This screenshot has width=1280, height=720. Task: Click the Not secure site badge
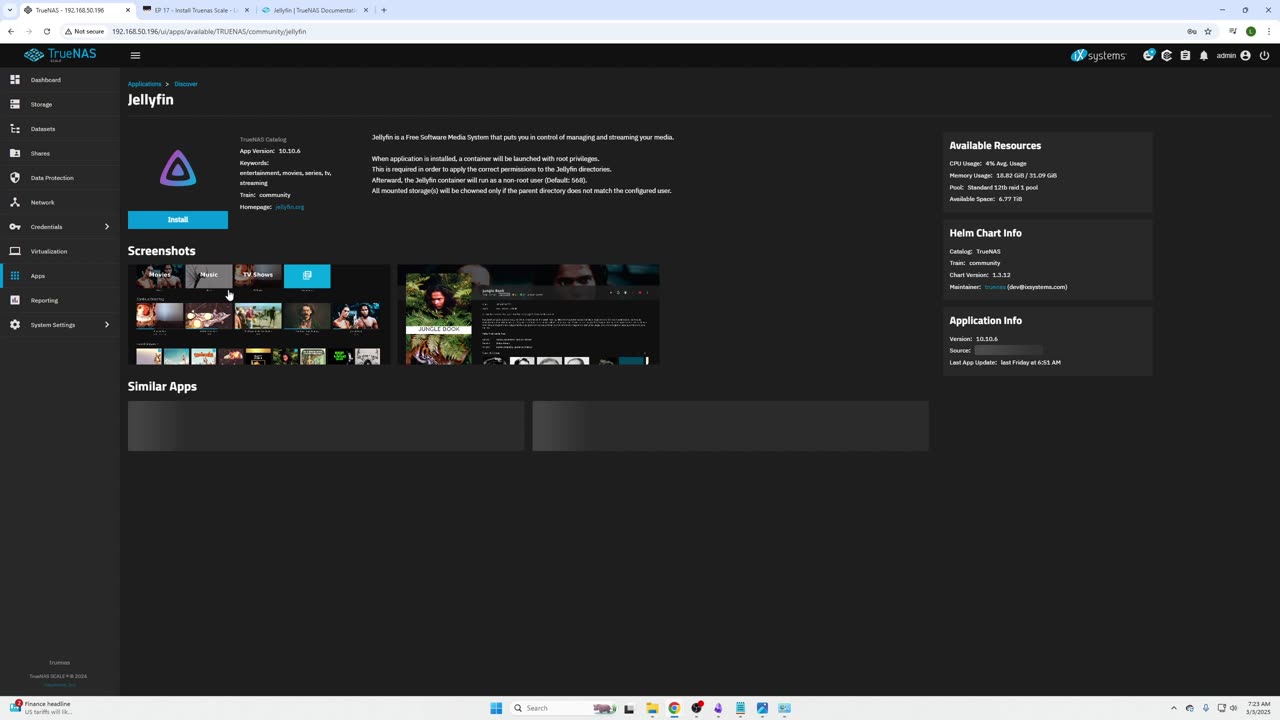tap(84, 31)
